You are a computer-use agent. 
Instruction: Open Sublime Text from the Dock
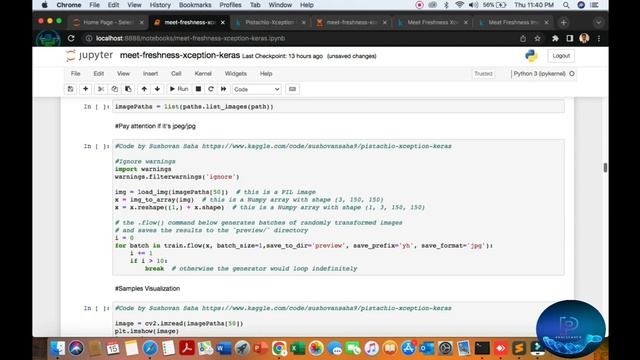coord(519,348)
